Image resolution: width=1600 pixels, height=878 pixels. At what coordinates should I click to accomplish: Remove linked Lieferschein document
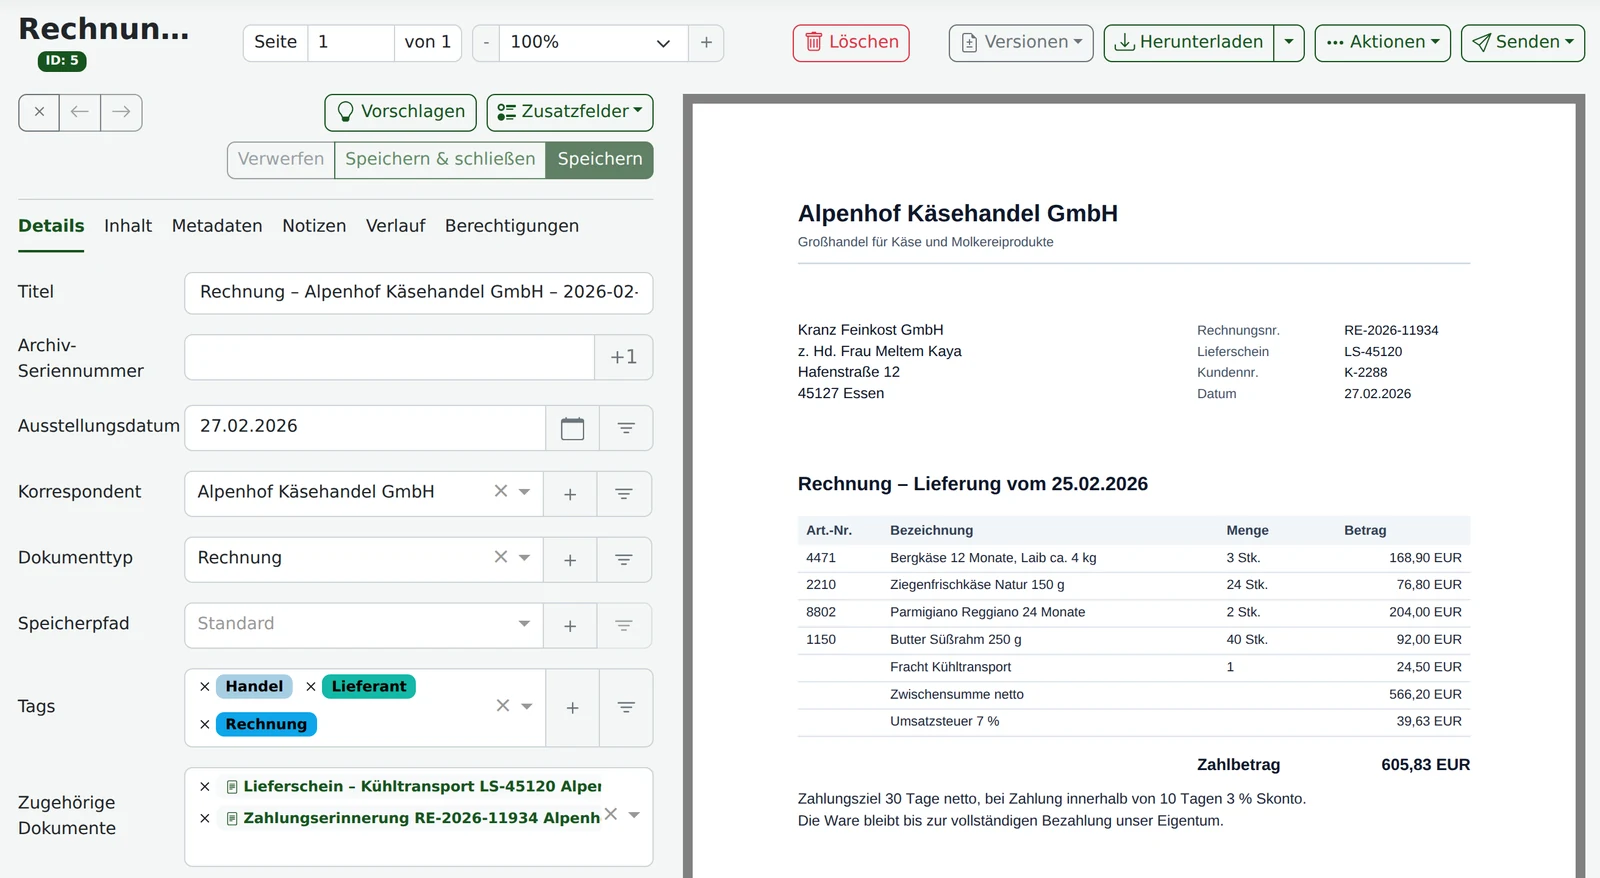click(205, 787)
